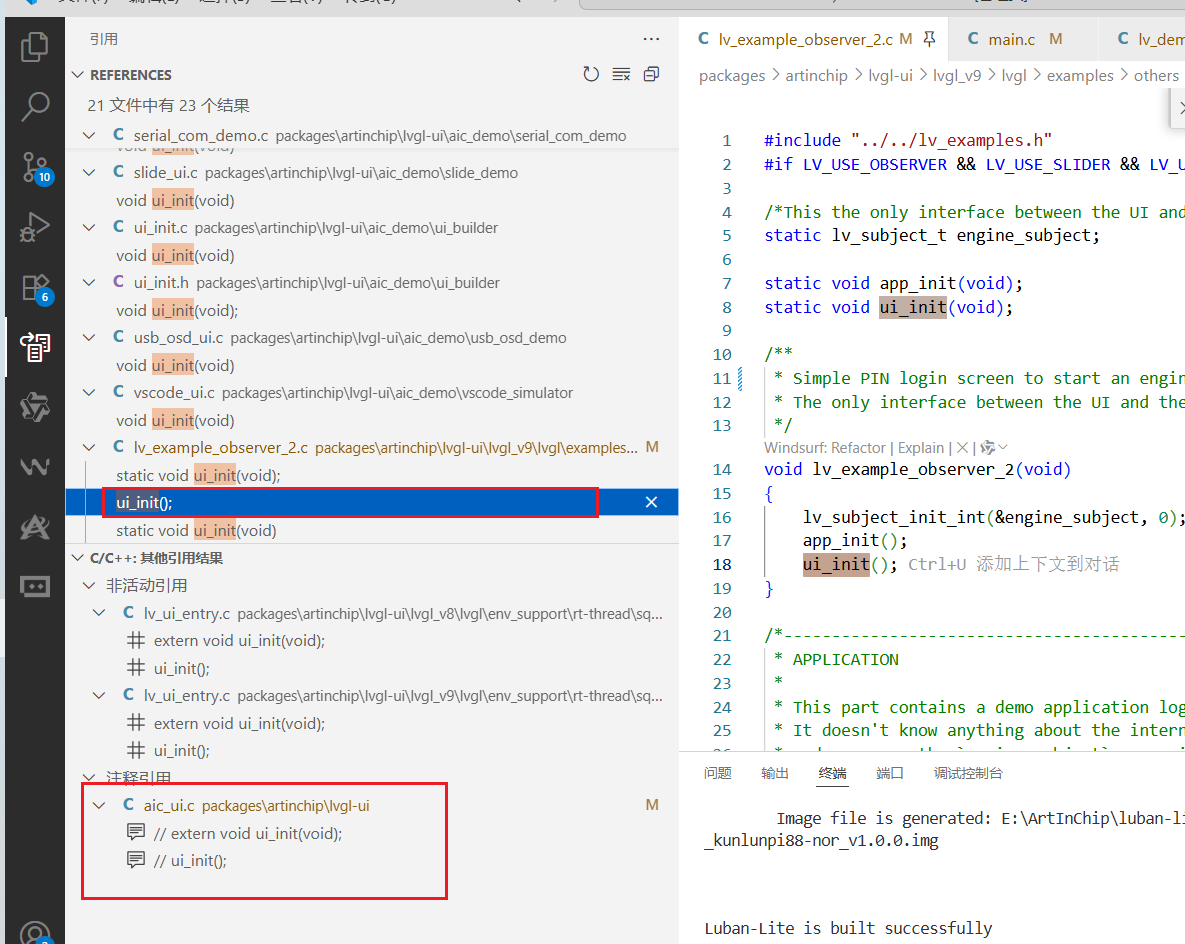Open the references panel more actions menu
Screen dimensions: 1185x944
pos(651,39)
